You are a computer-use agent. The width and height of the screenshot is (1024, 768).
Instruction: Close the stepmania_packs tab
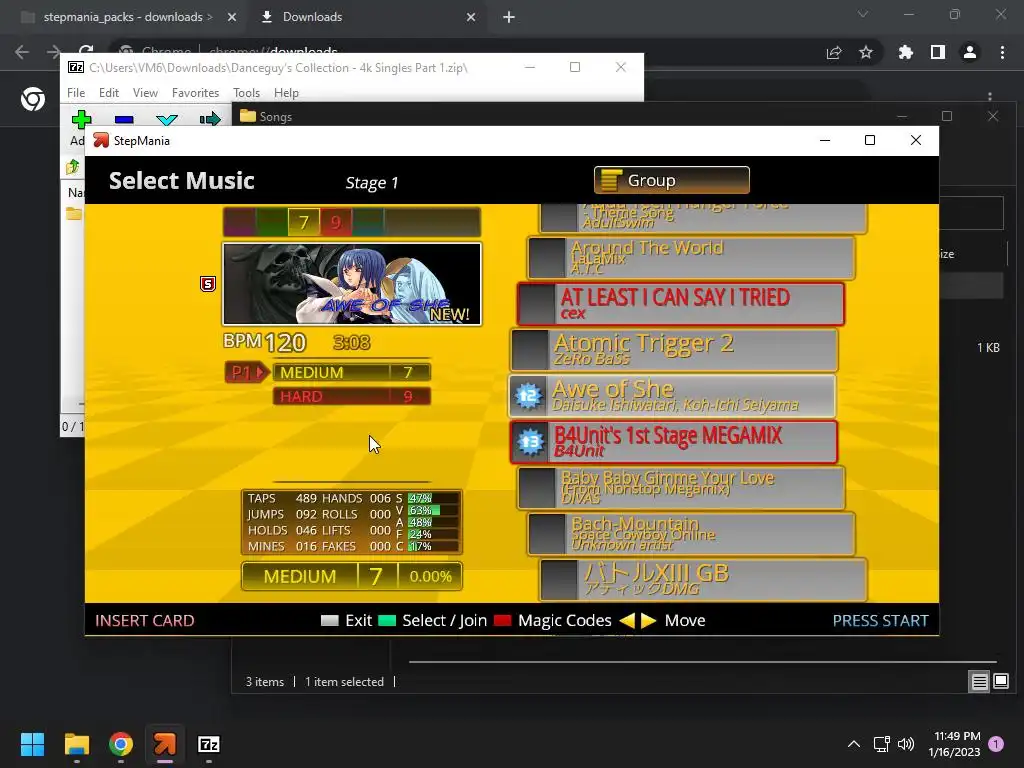pos(232,17)
